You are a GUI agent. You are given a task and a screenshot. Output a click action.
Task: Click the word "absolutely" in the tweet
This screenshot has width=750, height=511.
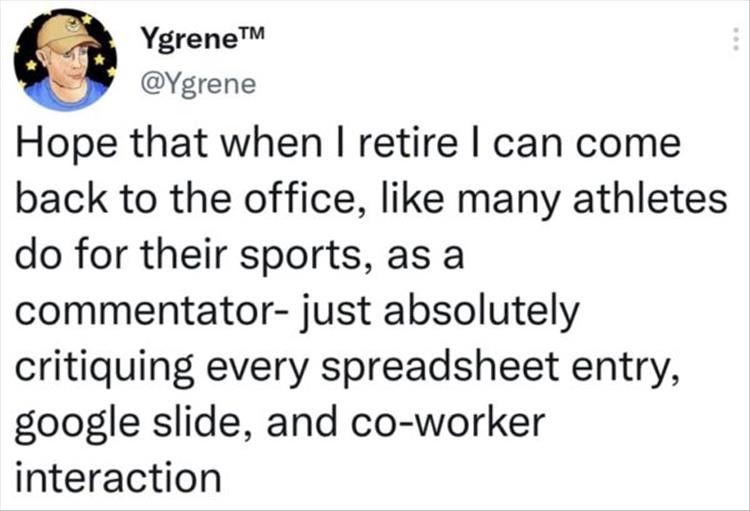481,312
